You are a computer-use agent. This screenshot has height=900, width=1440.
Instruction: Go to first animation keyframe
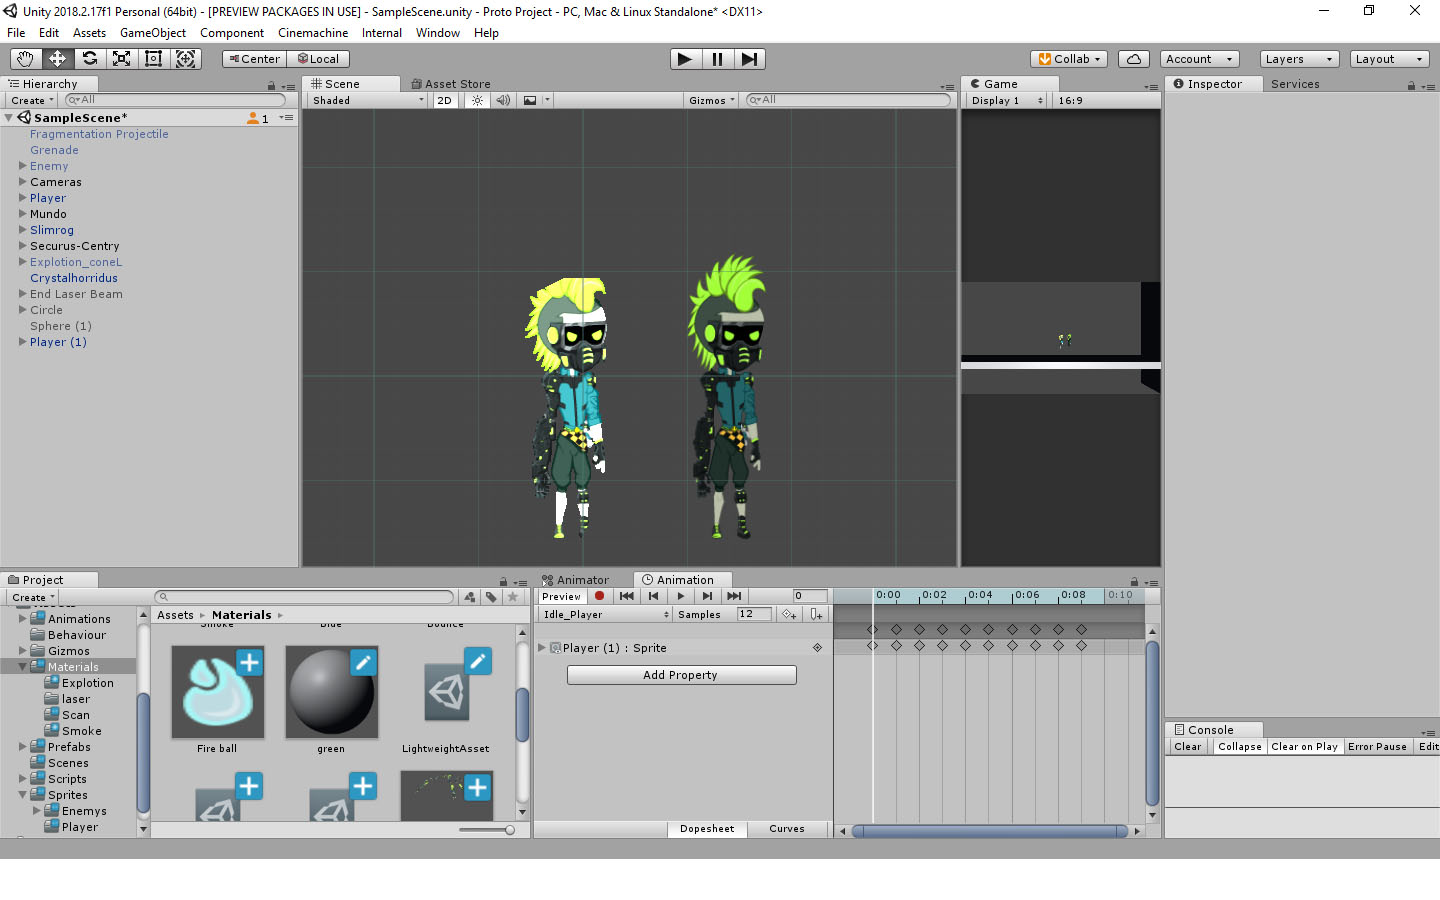(x=627, y=596)
